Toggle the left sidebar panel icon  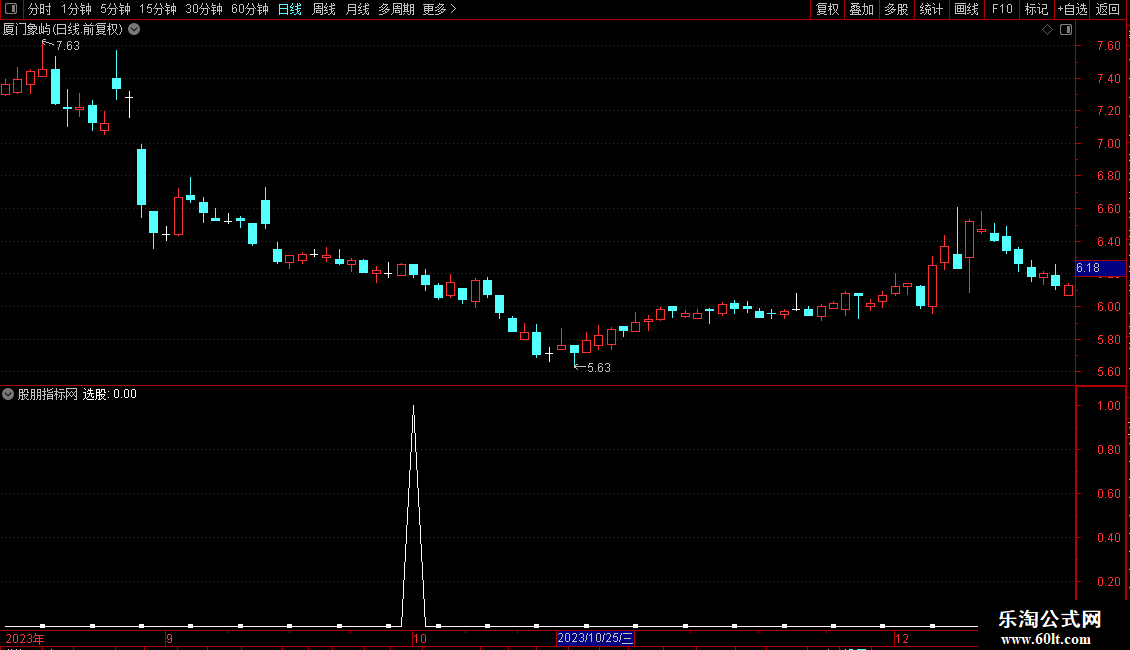(x=11, y=9)
